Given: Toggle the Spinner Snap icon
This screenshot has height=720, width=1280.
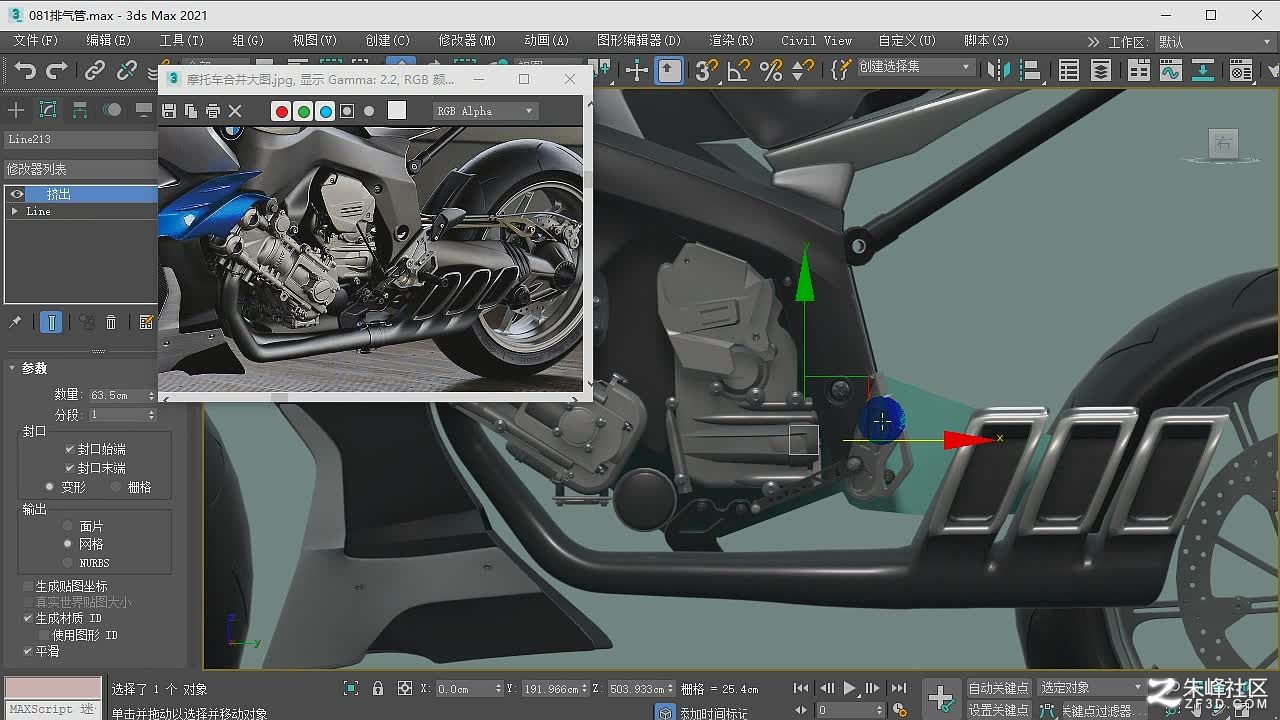Looking at the screenshot, I should (802, 70).
